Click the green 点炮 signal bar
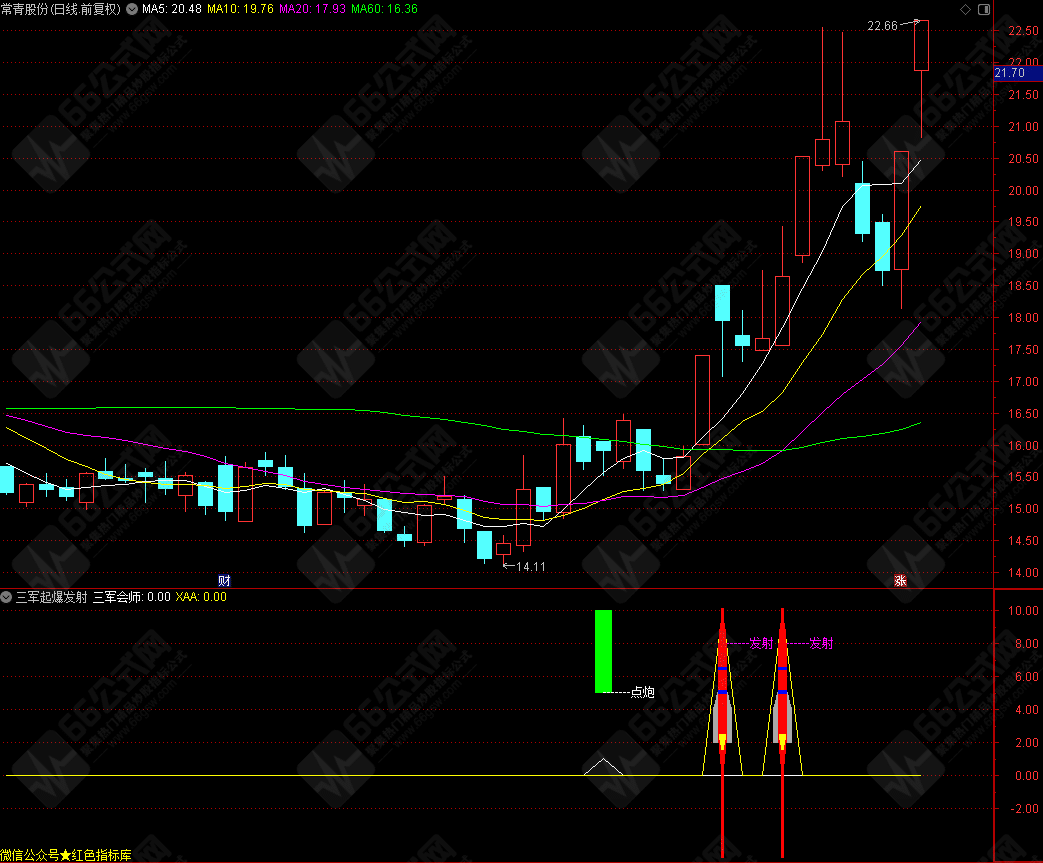The image size is (1043, 863). [603, 651]
